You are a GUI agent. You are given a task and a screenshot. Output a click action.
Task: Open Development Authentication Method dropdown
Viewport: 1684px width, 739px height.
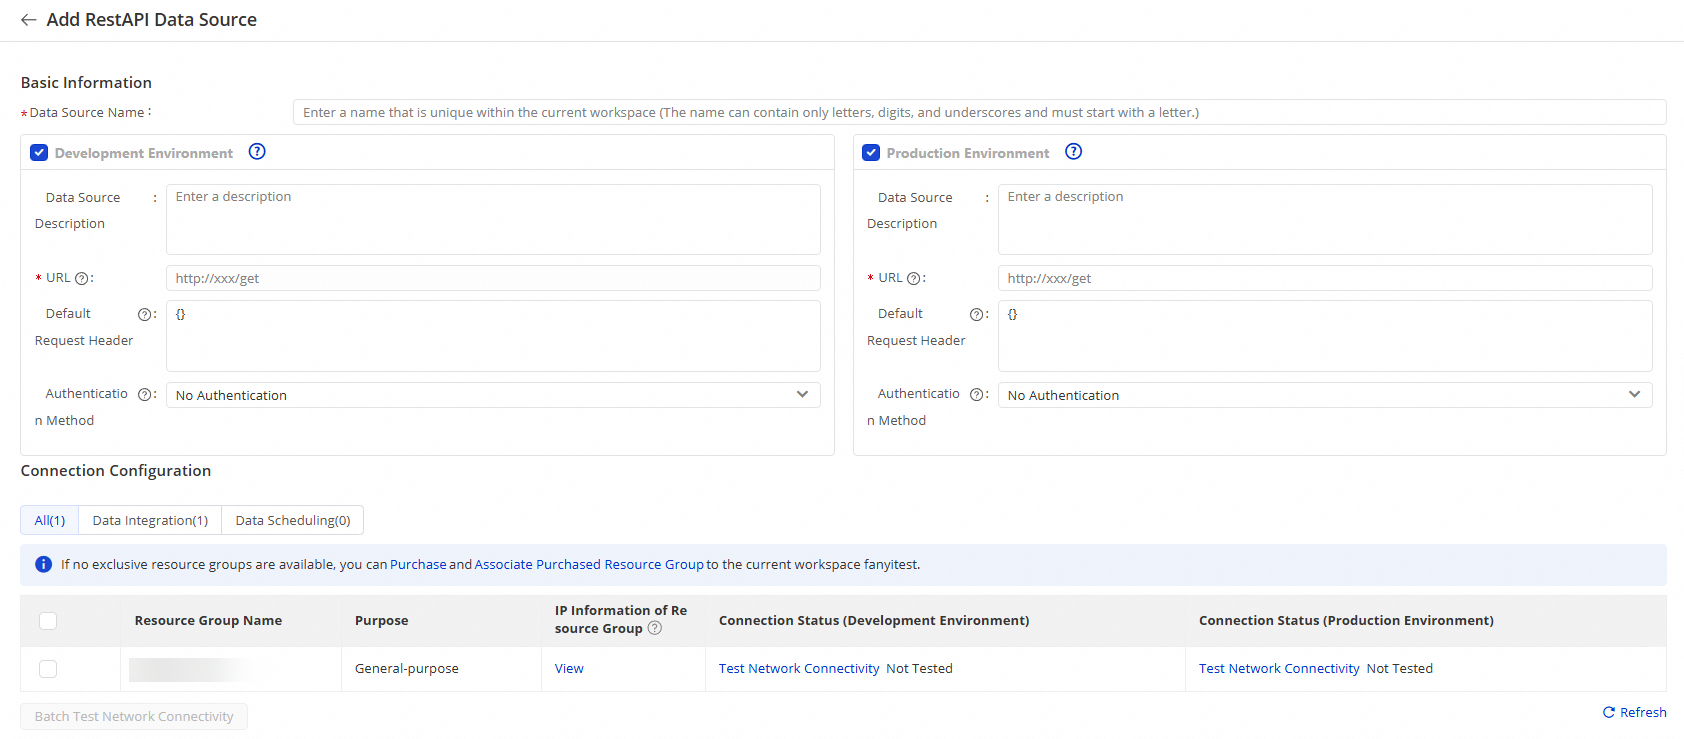coord(493,395)
